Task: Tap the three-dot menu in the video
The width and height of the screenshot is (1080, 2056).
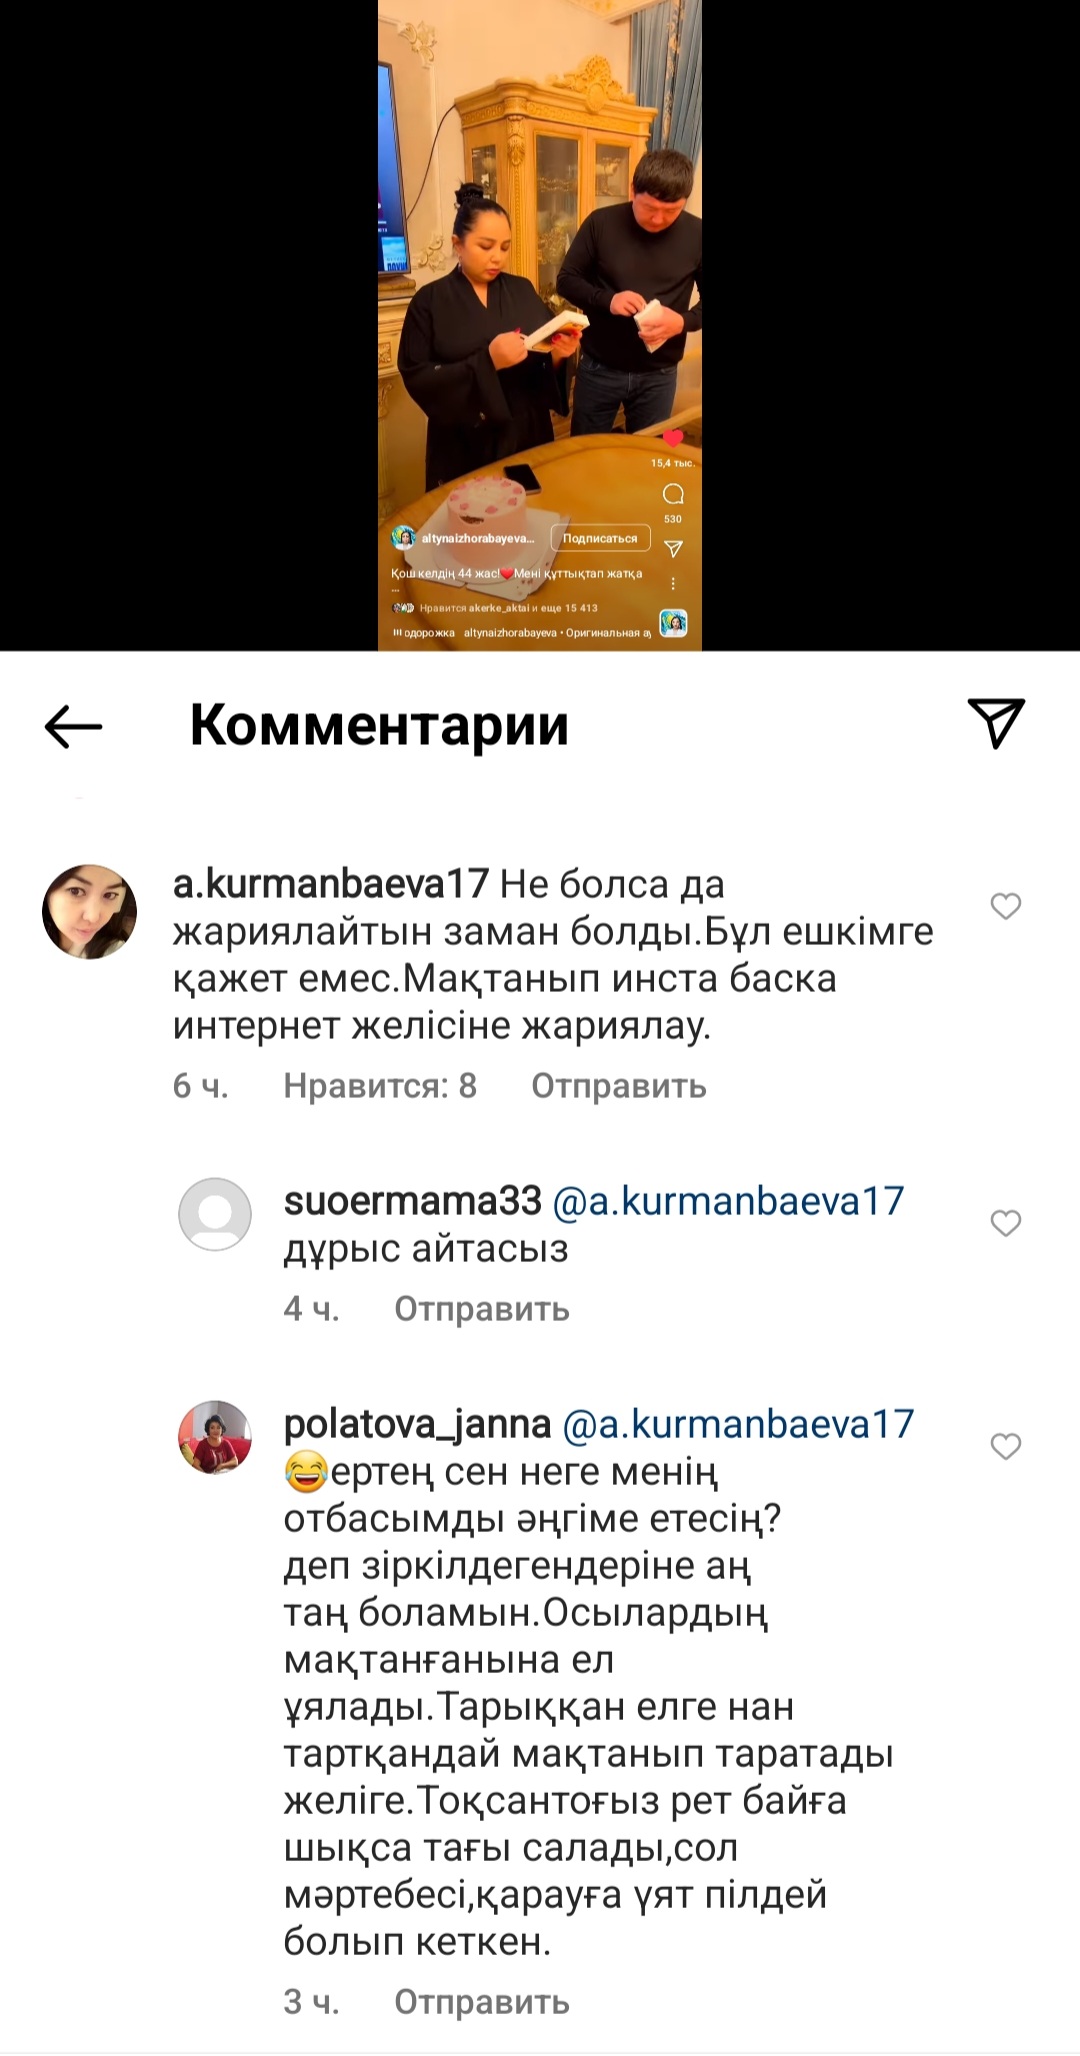Action: click(x=673, y=583)
